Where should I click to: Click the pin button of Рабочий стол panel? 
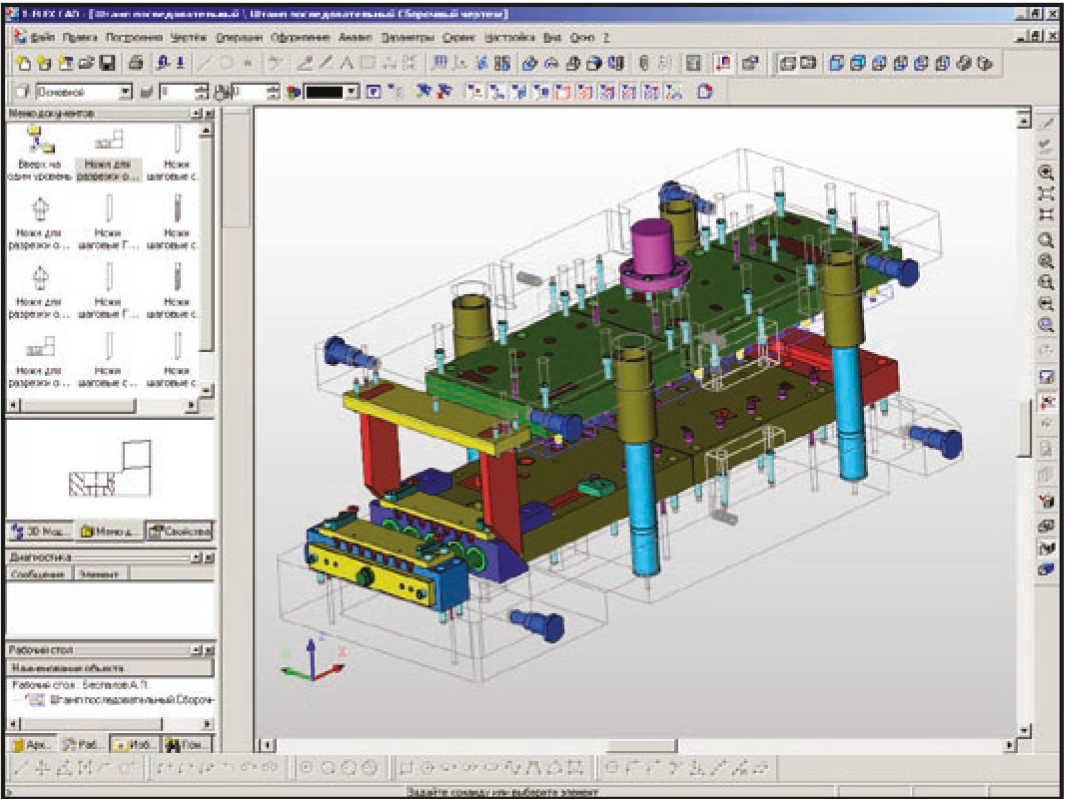tap(197, 650)
